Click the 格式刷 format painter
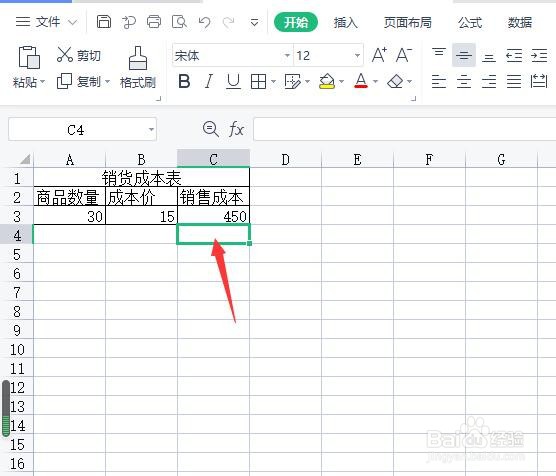 click(138, 67)
